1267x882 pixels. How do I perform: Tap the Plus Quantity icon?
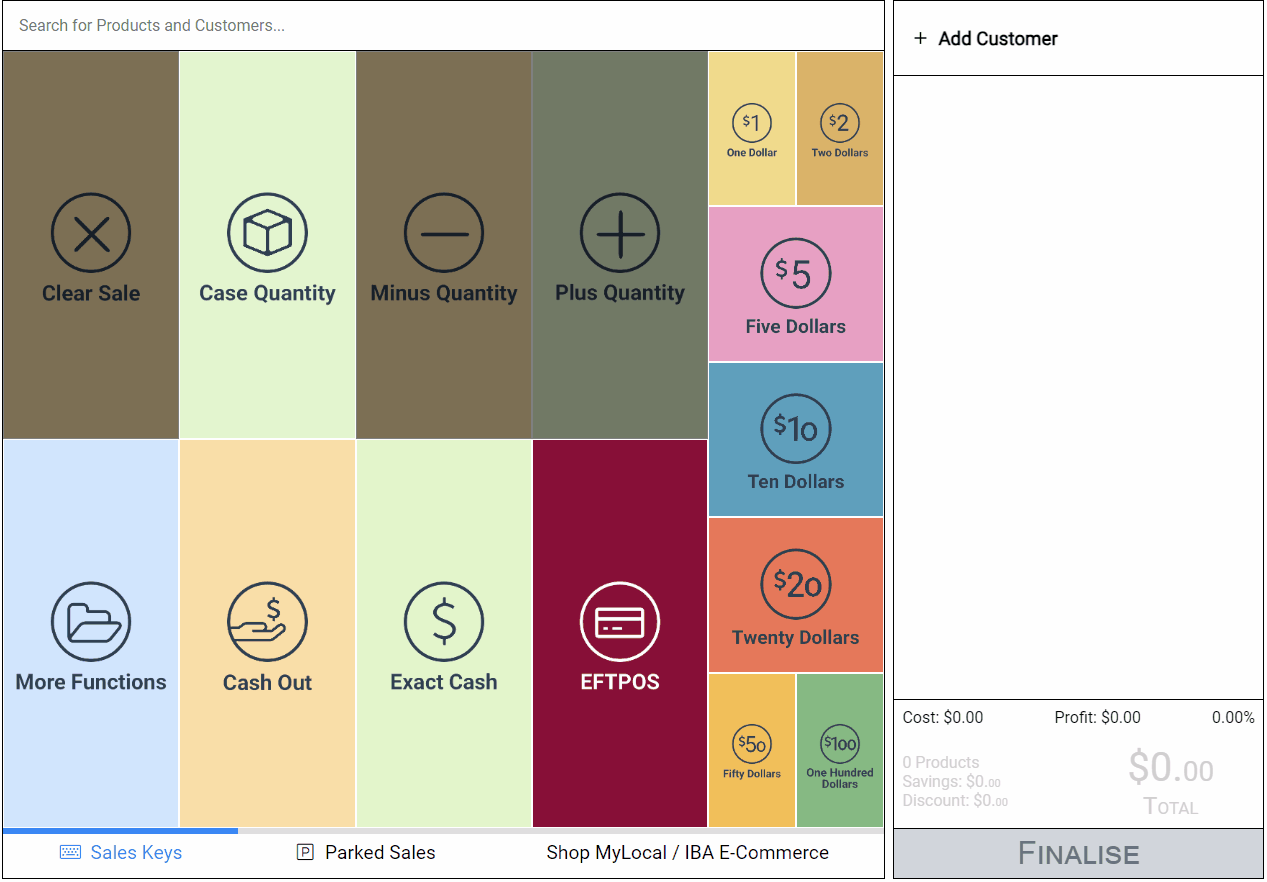coord(620,233)
